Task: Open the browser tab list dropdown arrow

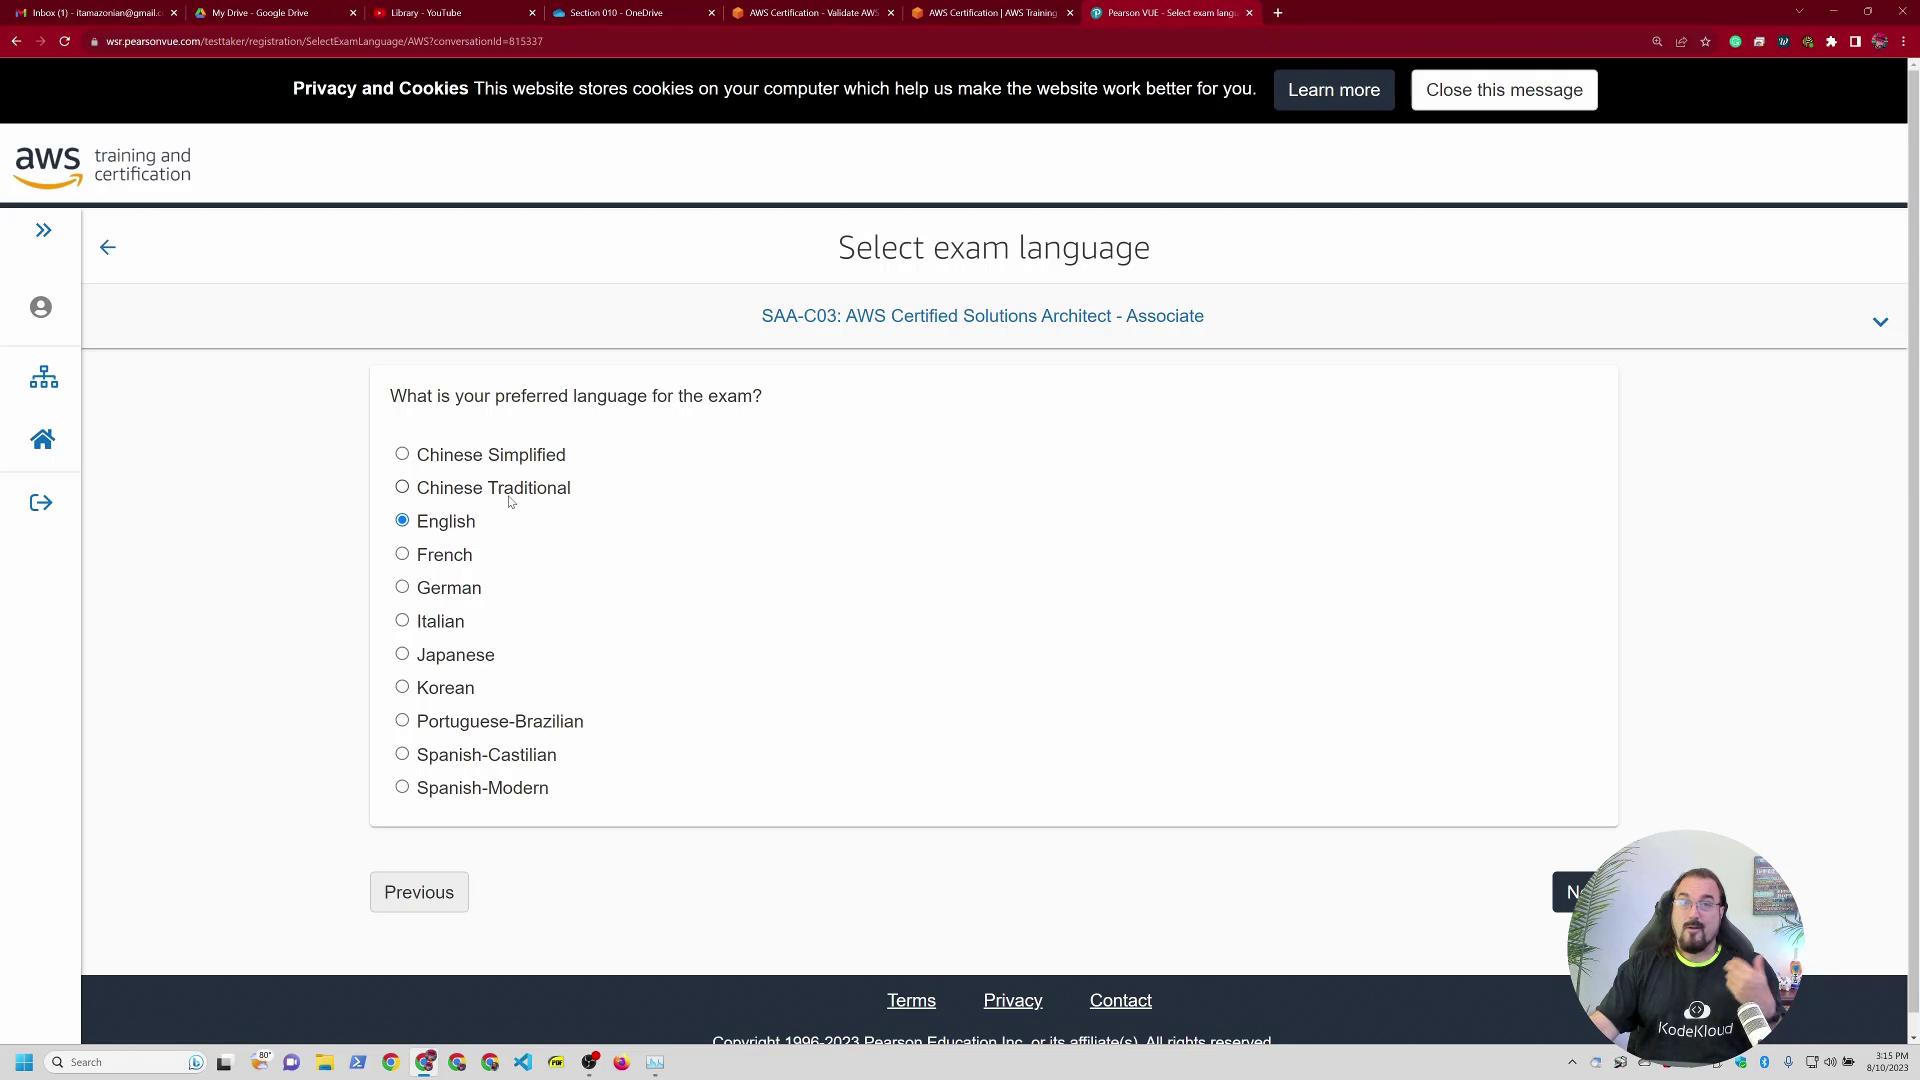Action: 1799,12
